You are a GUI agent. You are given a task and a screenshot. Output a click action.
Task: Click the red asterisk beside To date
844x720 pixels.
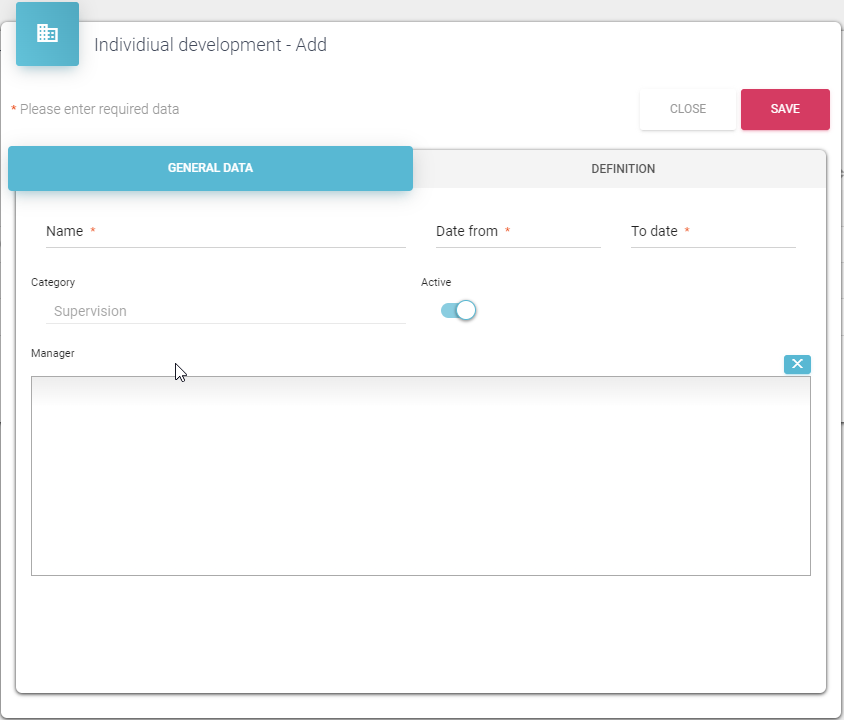687,231
